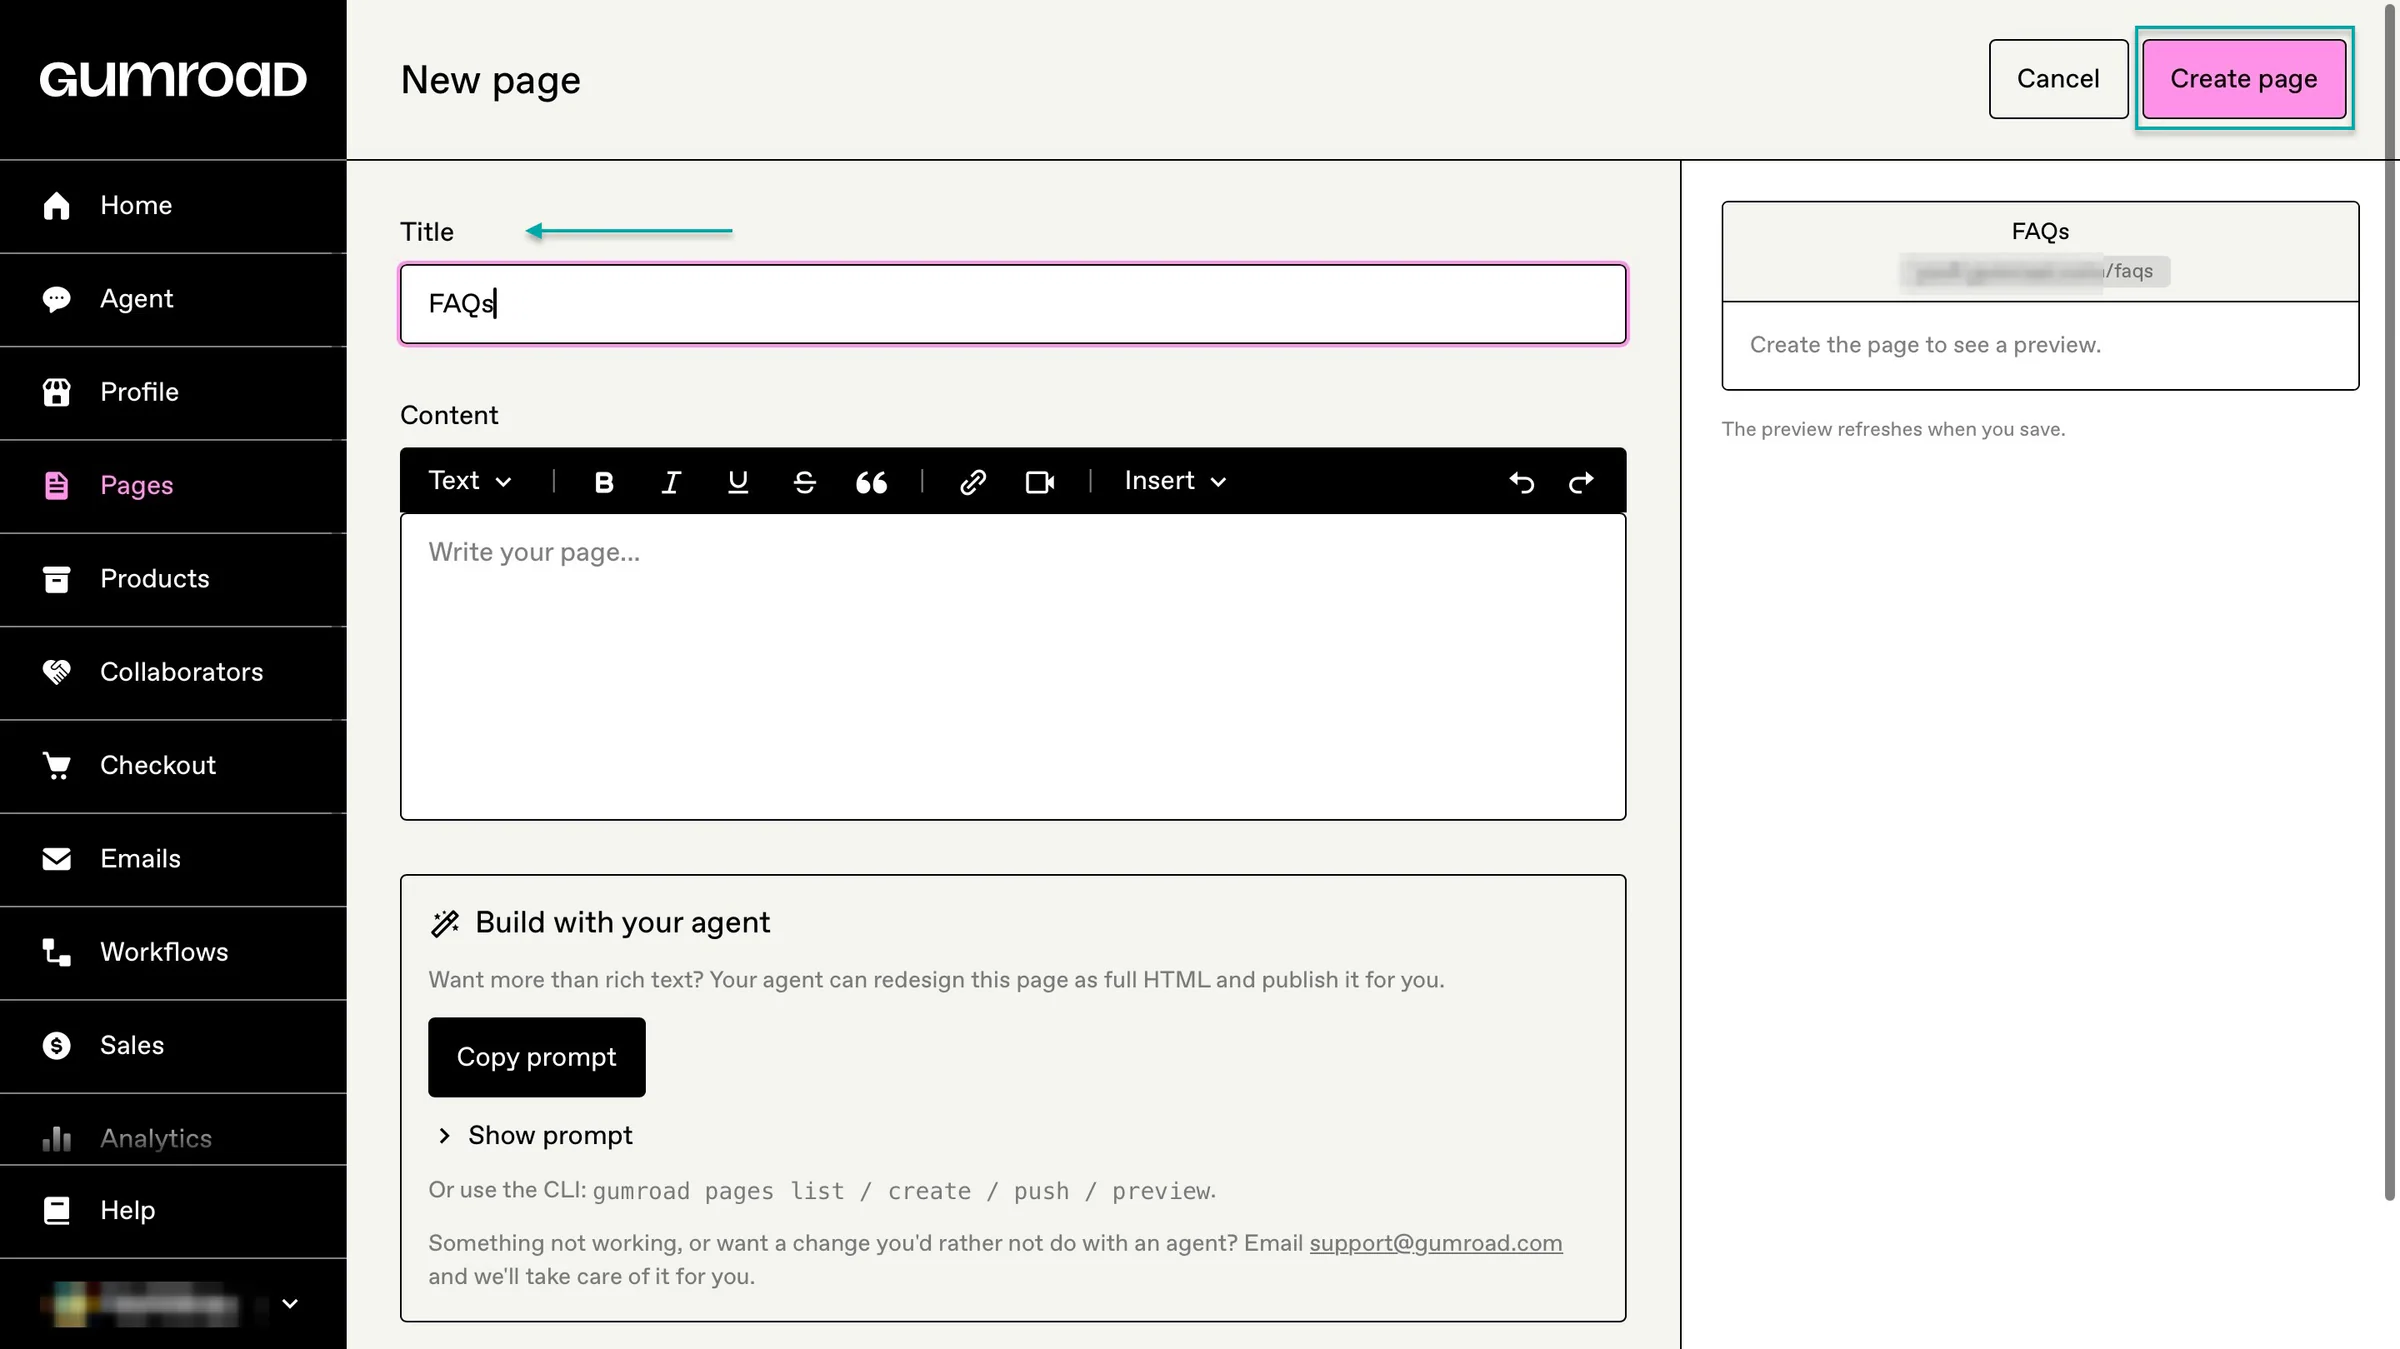
Task: Open the Products section
Action: [x=173, y=579]
